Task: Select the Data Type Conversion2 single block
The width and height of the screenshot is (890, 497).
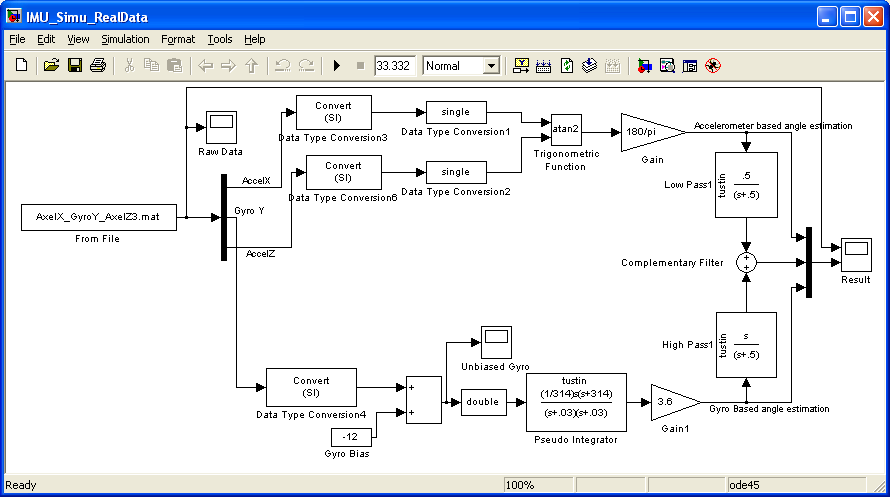Action: click(456, 172)
